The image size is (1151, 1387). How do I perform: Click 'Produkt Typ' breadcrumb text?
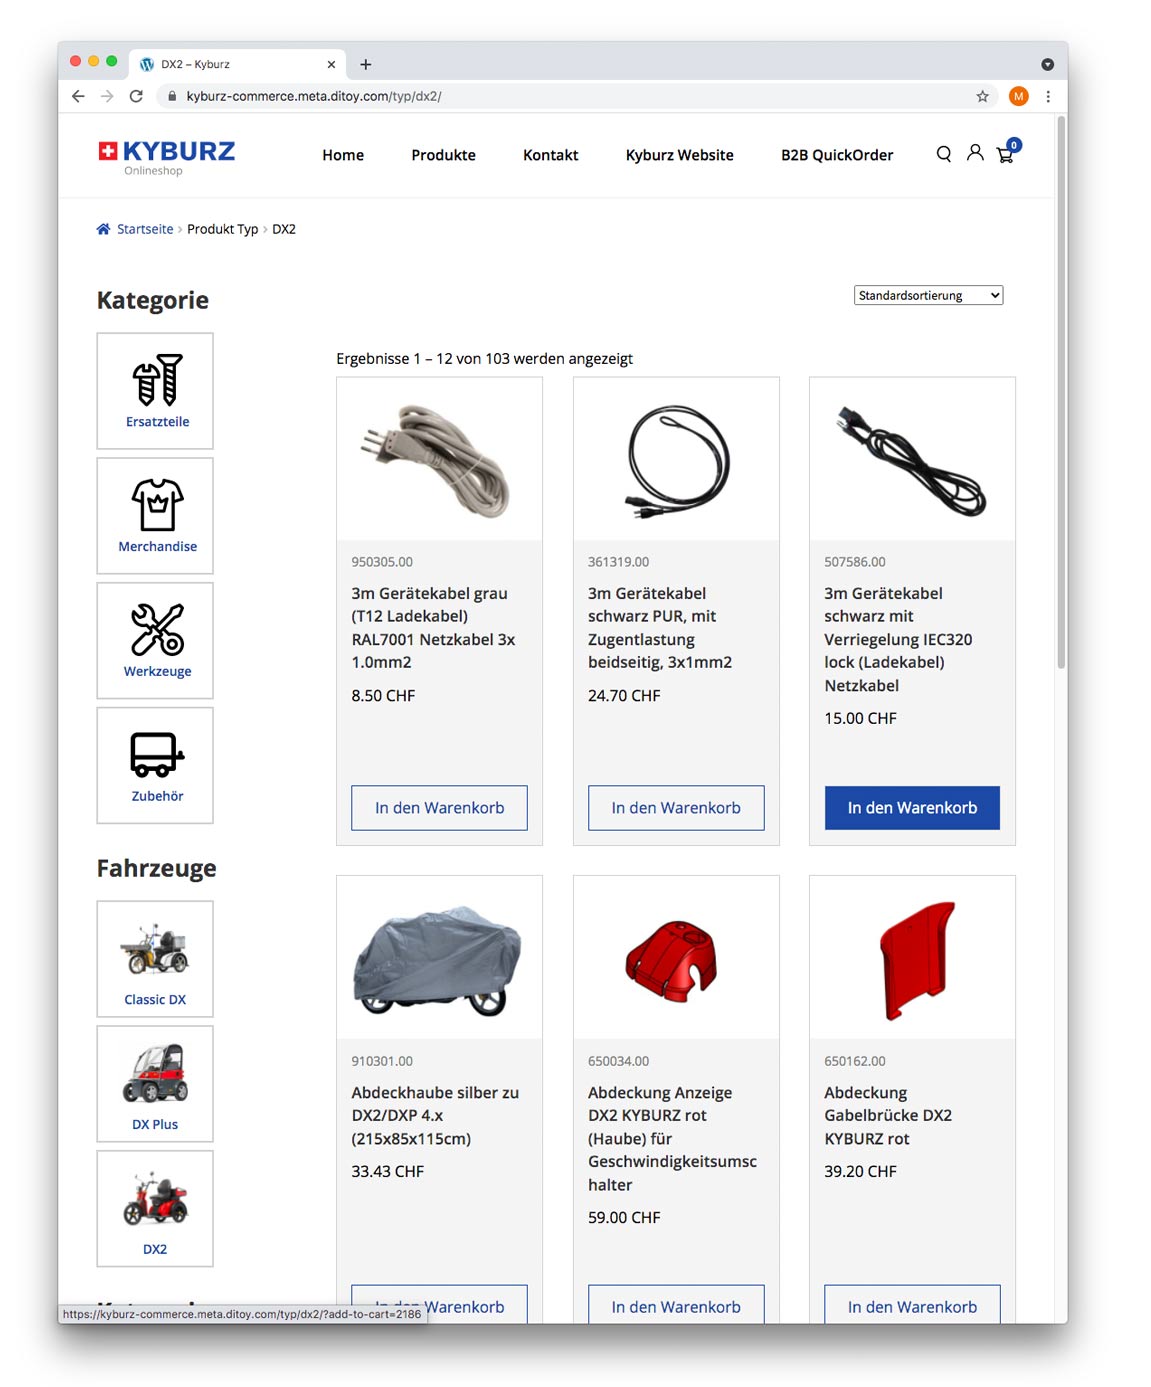tap(222, 229)
